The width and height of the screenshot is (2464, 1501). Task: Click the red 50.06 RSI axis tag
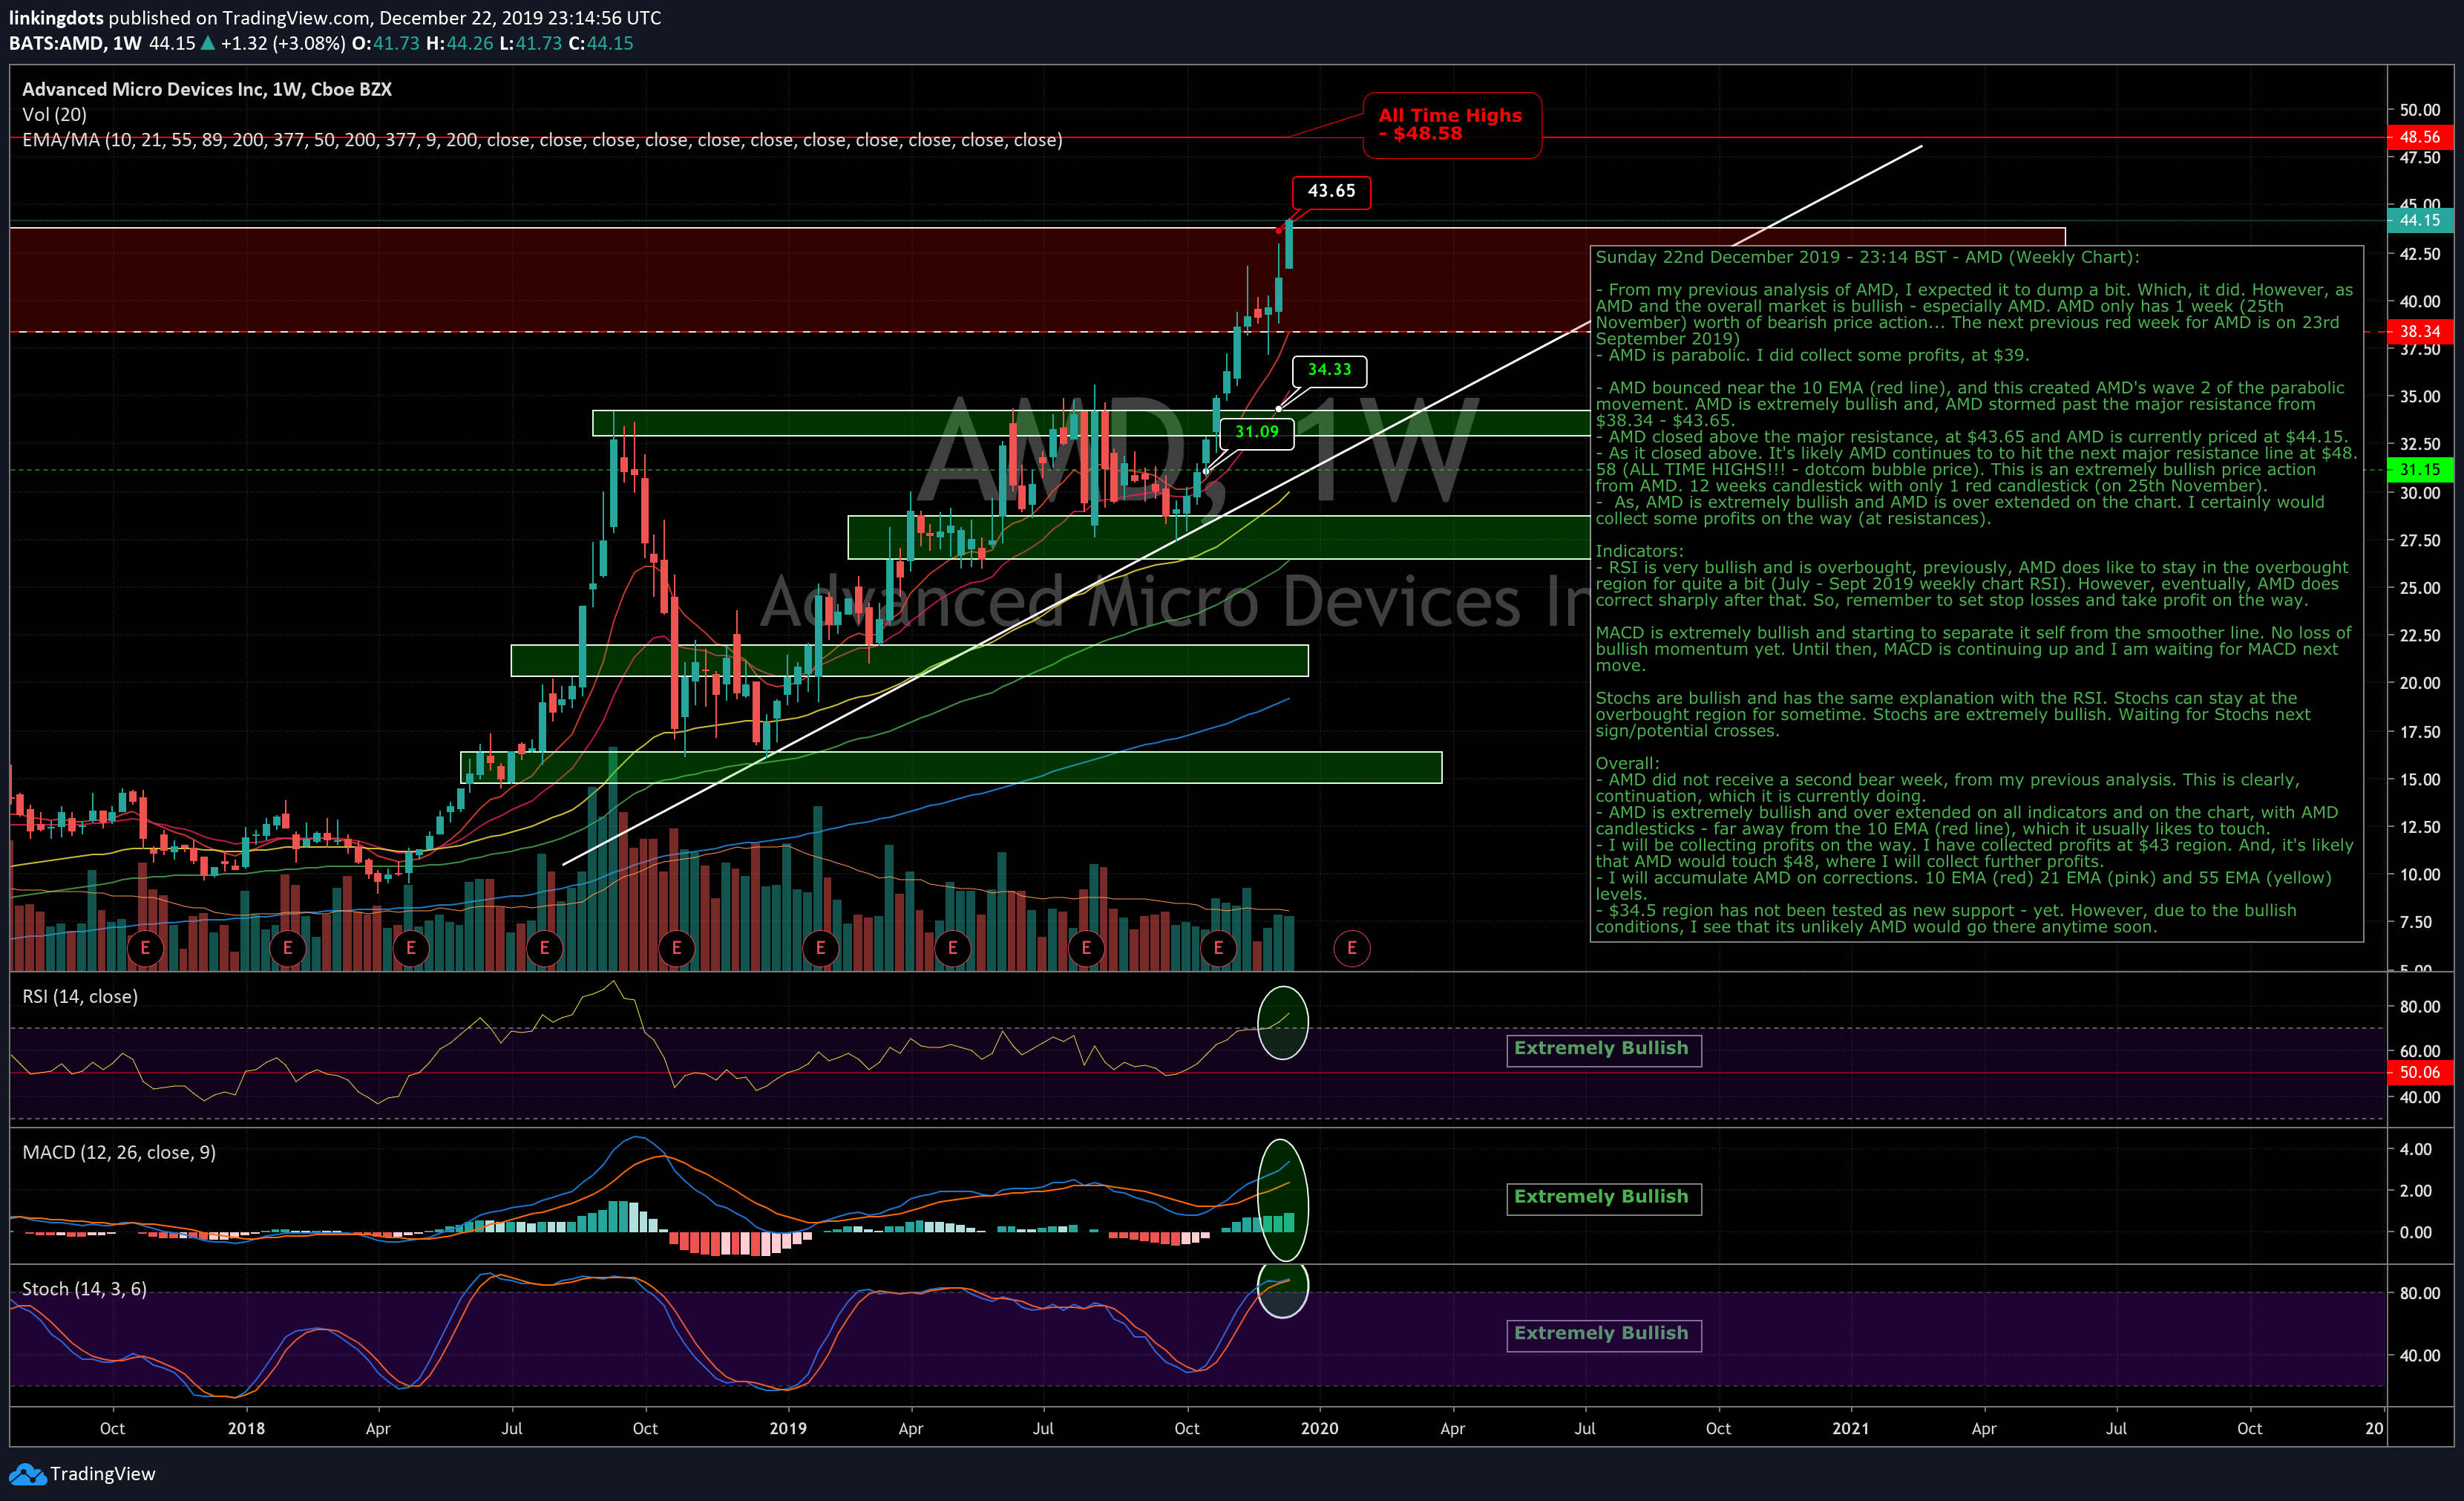[x=2419, y=1072]
